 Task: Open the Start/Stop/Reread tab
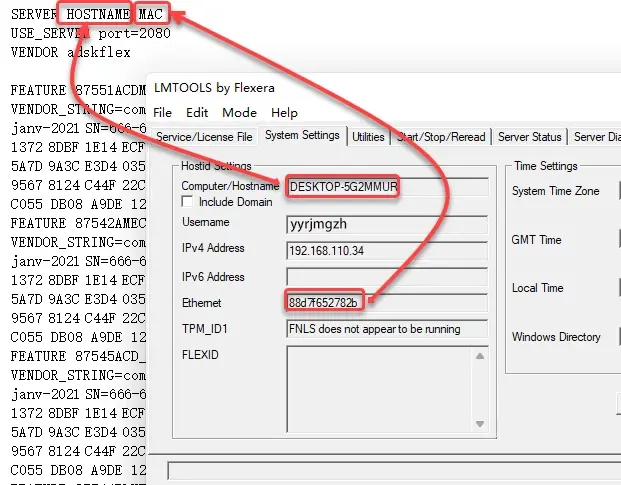(441, 137)
